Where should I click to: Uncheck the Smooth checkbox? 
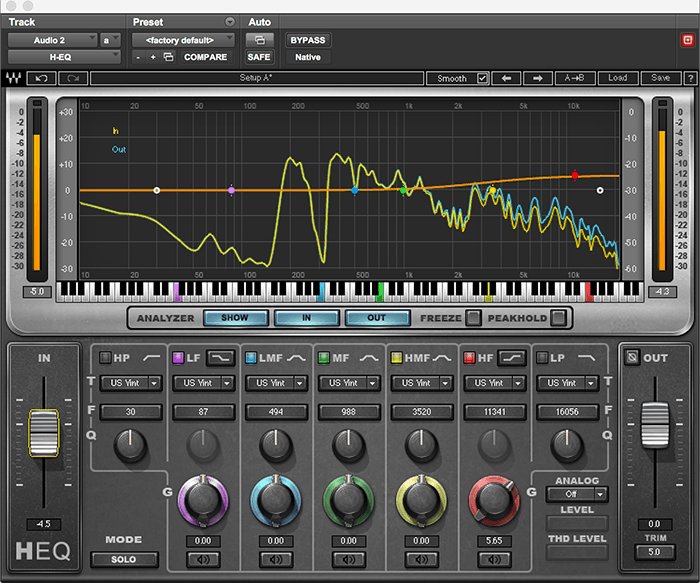(482, 78)
